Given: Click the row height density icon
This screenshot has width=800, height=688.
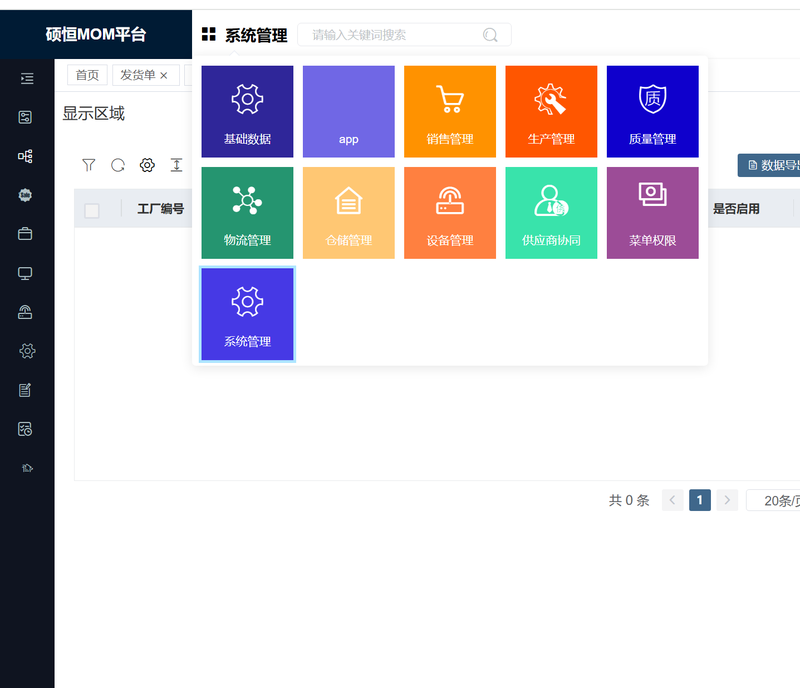Looking at the screenshot, I should coord(177,165).
